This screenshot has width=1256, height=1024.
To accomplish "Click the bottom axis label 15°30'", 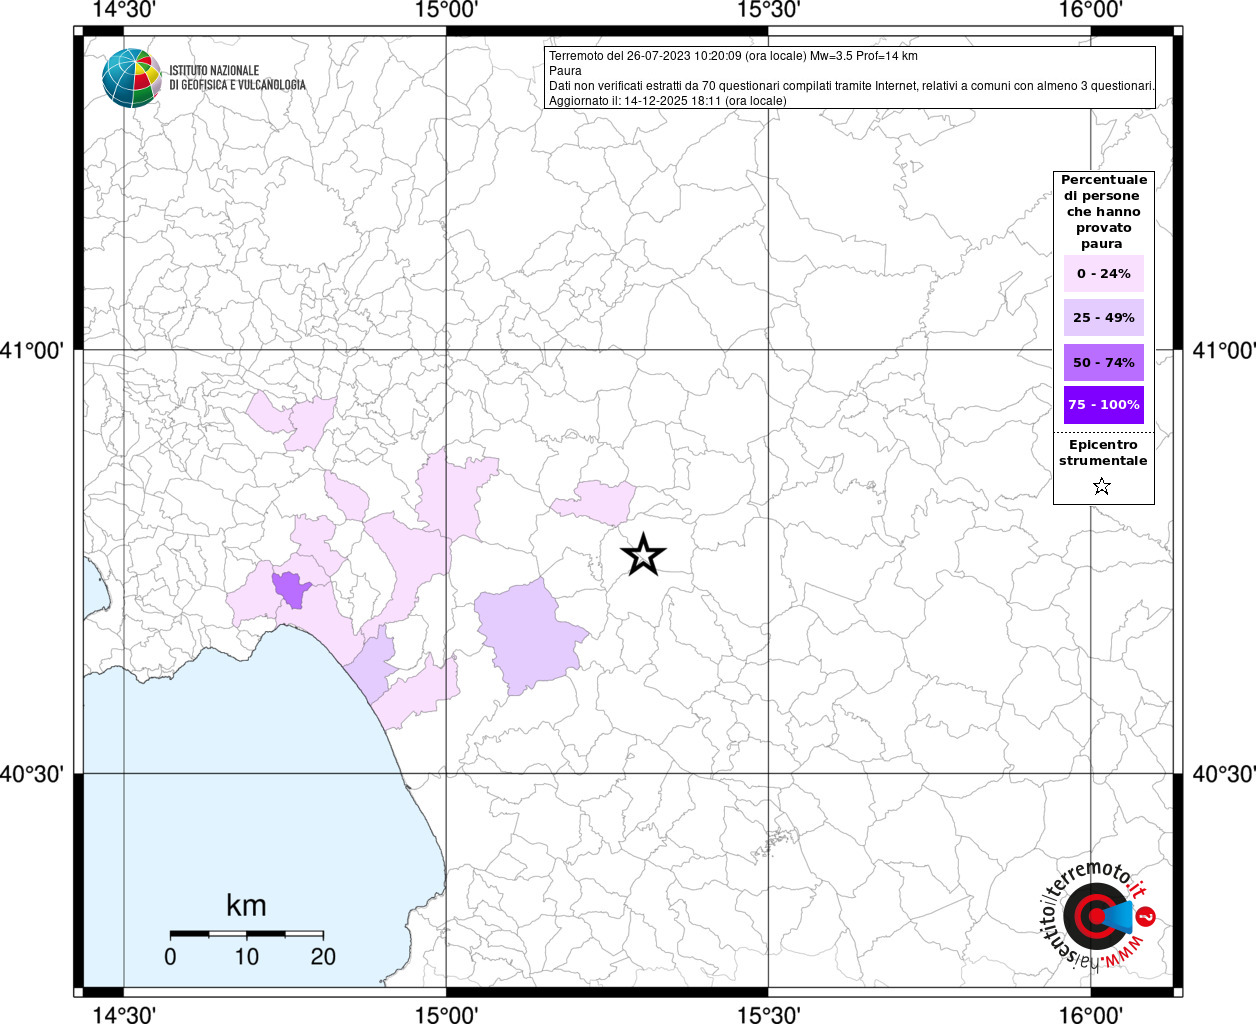I will click(769, 1015).
